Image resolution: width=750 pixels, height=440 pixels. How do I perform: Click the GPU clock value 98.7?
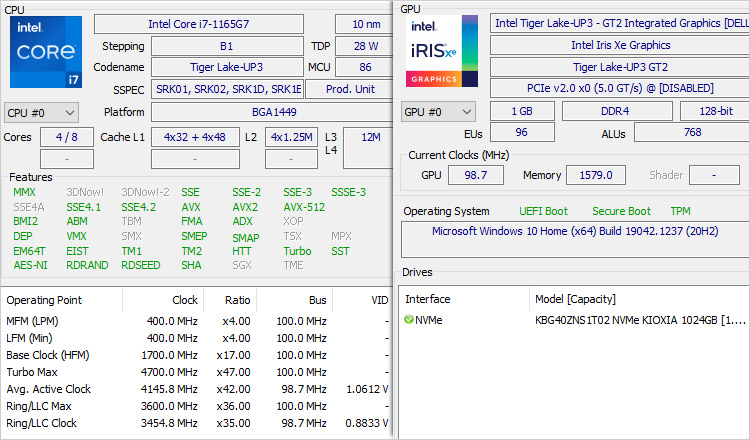click(x=475, y=175)
